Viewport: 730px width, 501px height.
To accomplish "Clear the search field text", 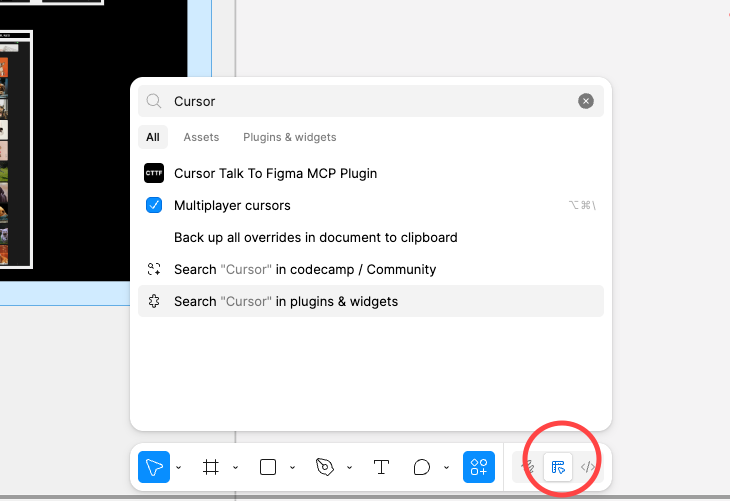I will click(586, 101).
